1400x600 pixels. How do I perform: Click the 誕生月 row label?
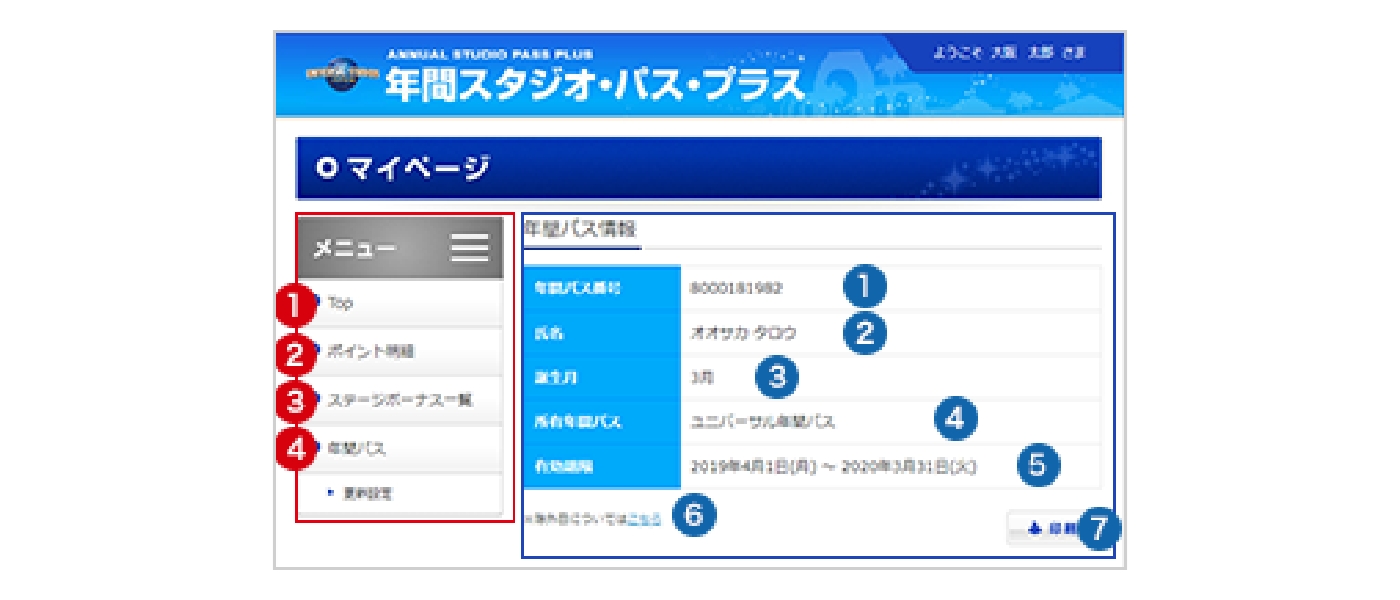click(x=601, y=378)
